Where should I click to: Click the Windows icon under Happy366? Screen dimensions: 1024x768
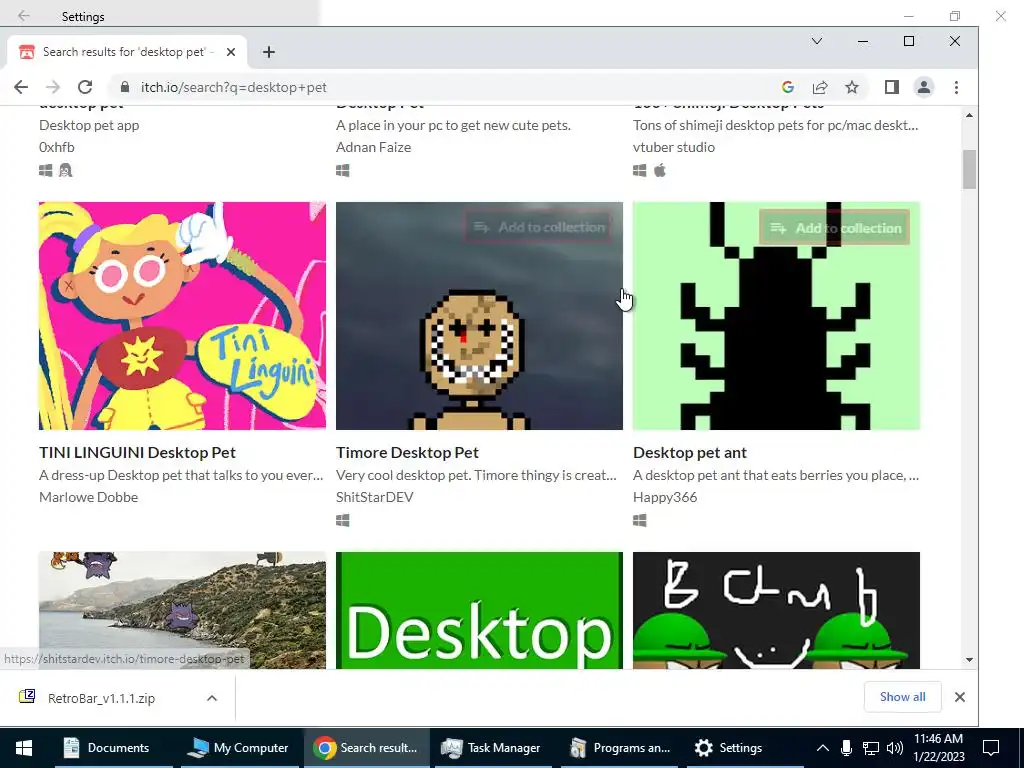(x=640, y=520)
